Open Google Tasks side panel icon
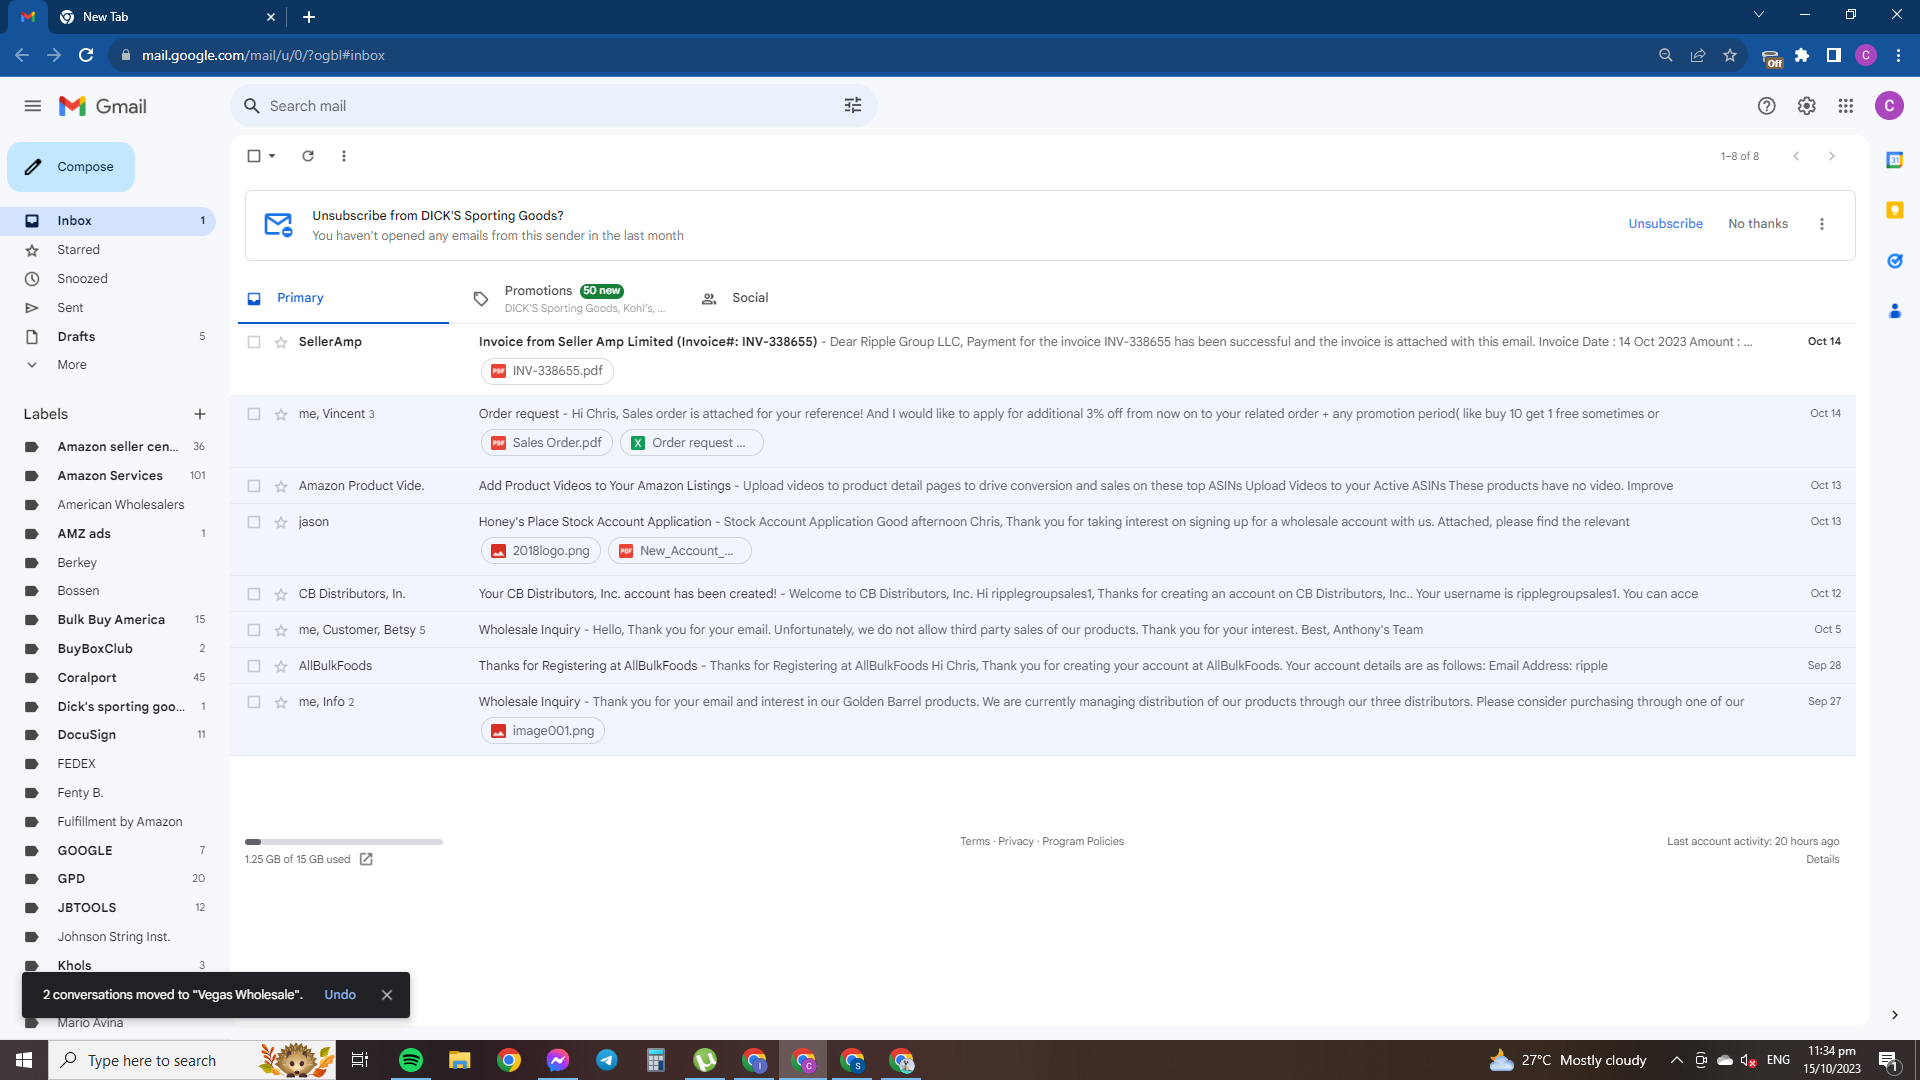The width and height of the screenshot is (1920, 1080). coord(1895,261)
